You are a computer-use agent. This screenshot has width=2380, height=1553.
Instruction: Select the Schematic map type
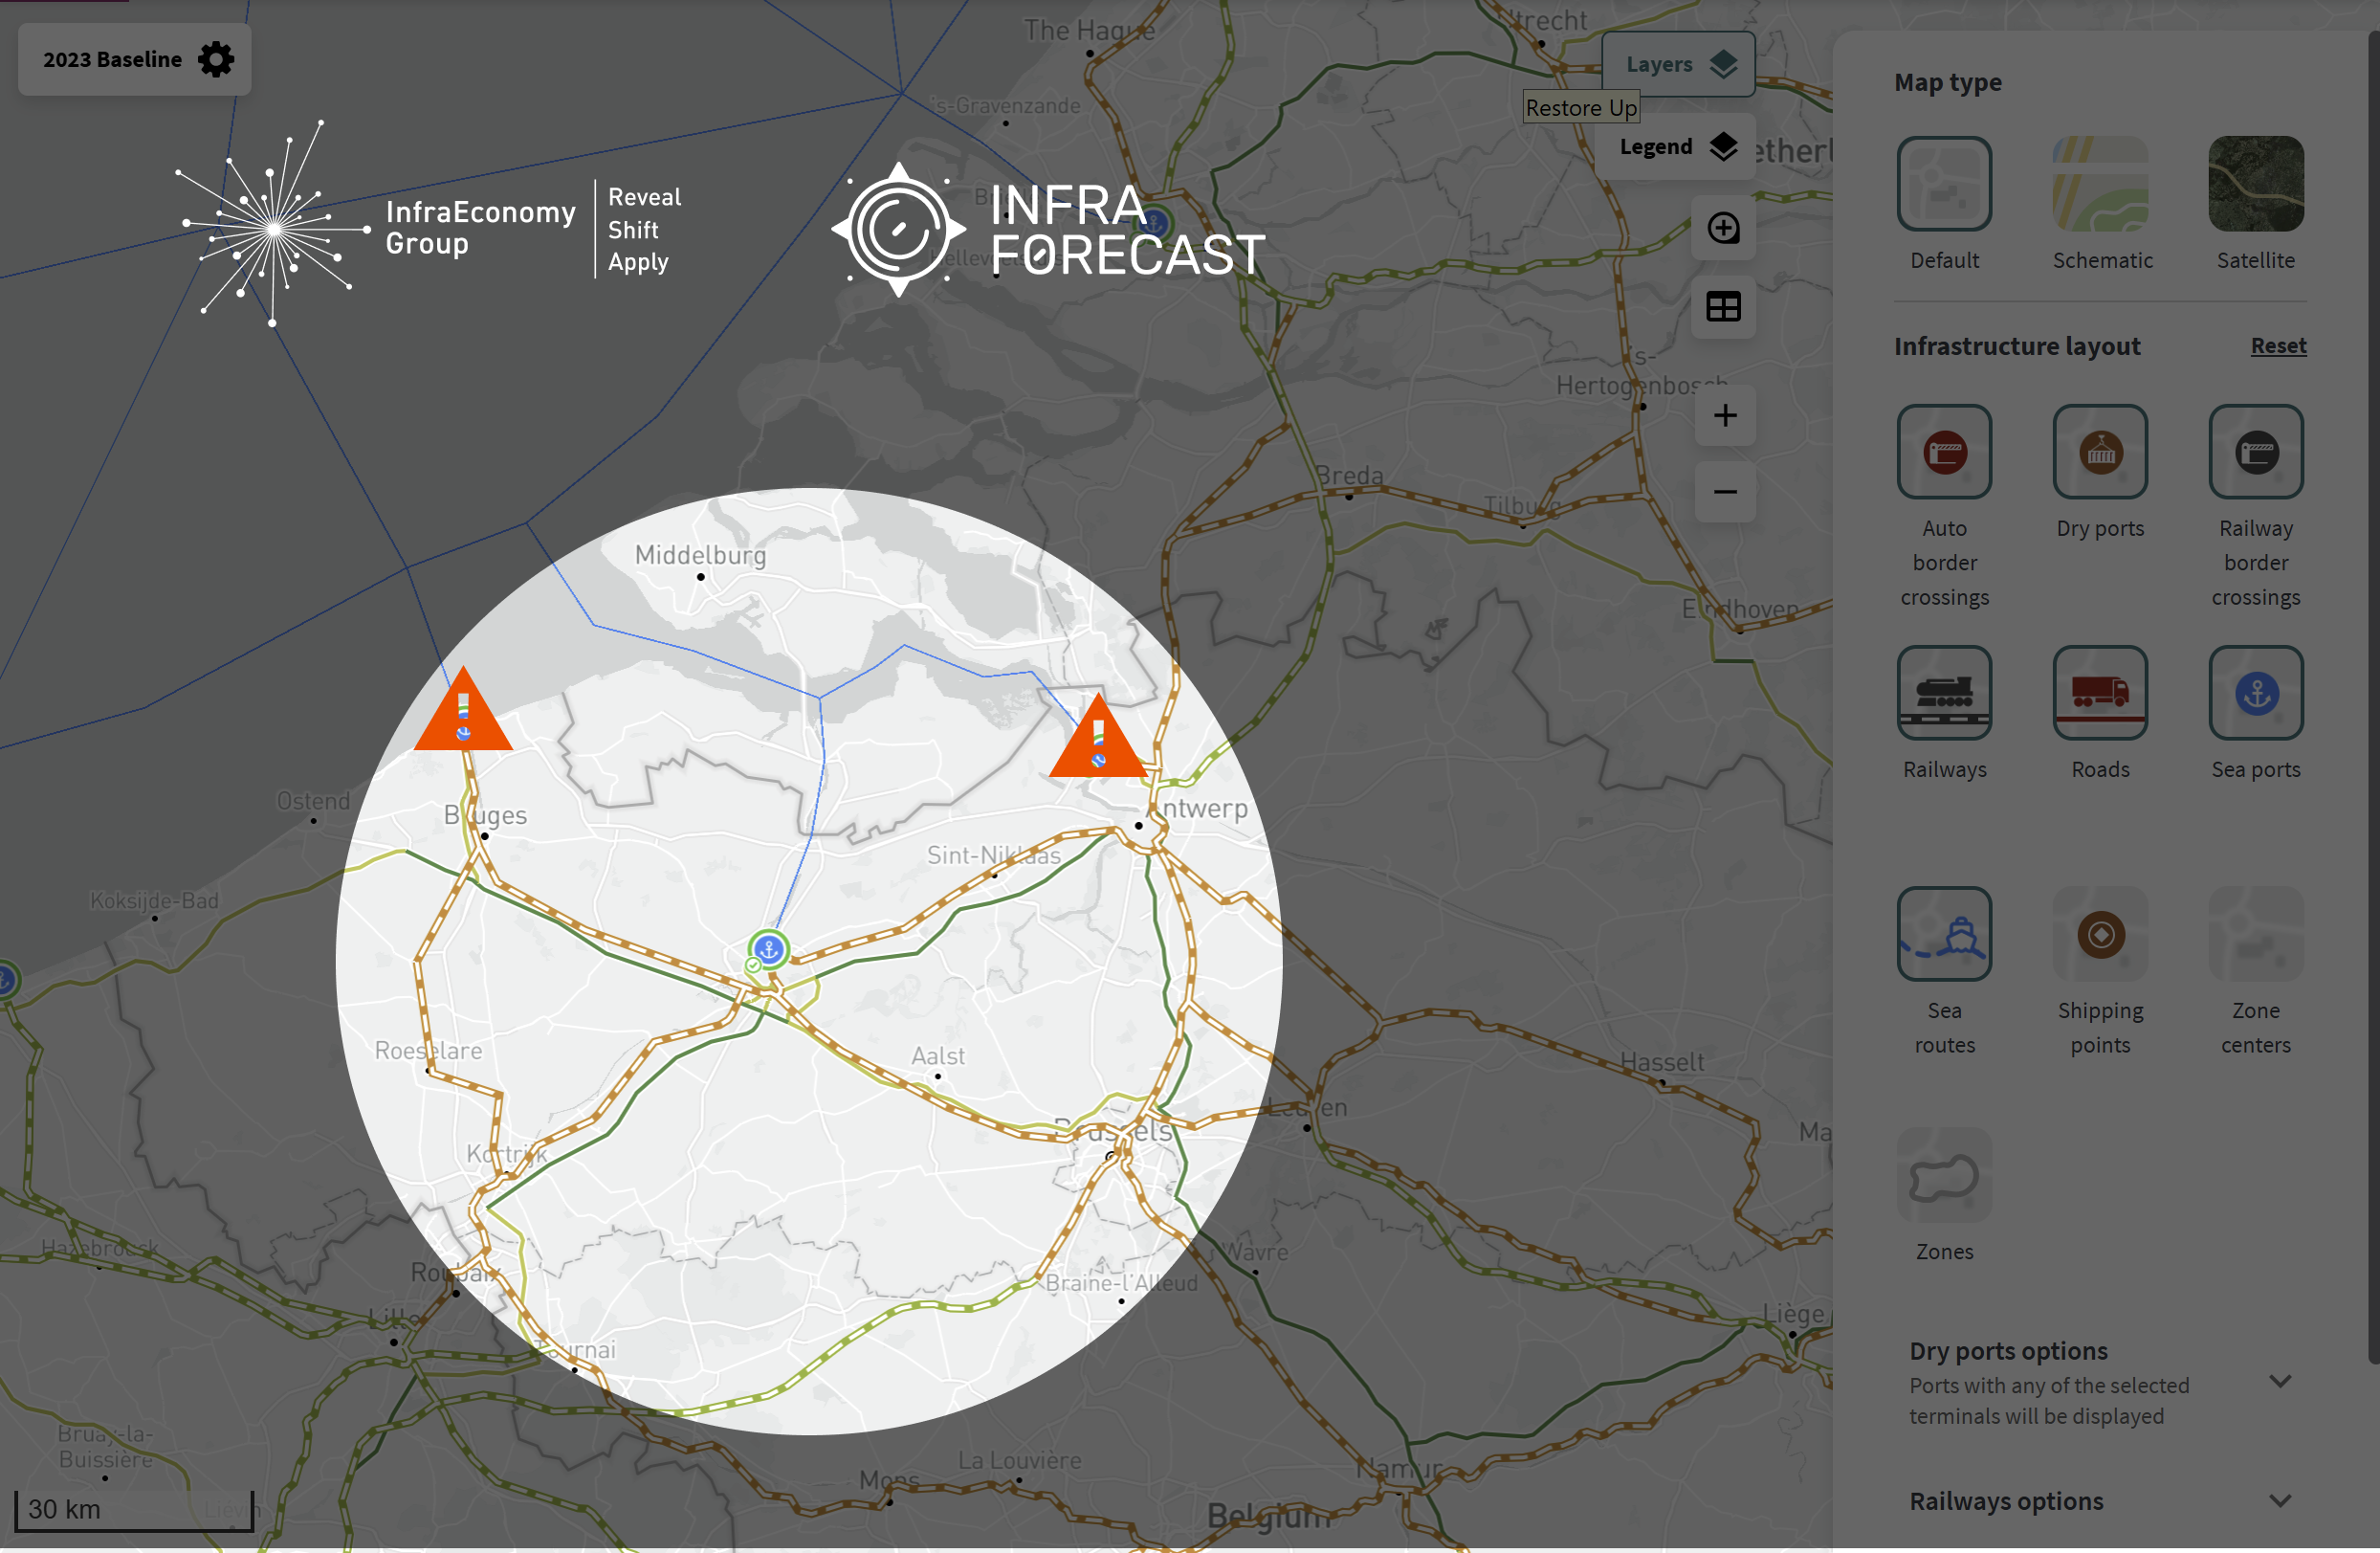pos(2099,184)
